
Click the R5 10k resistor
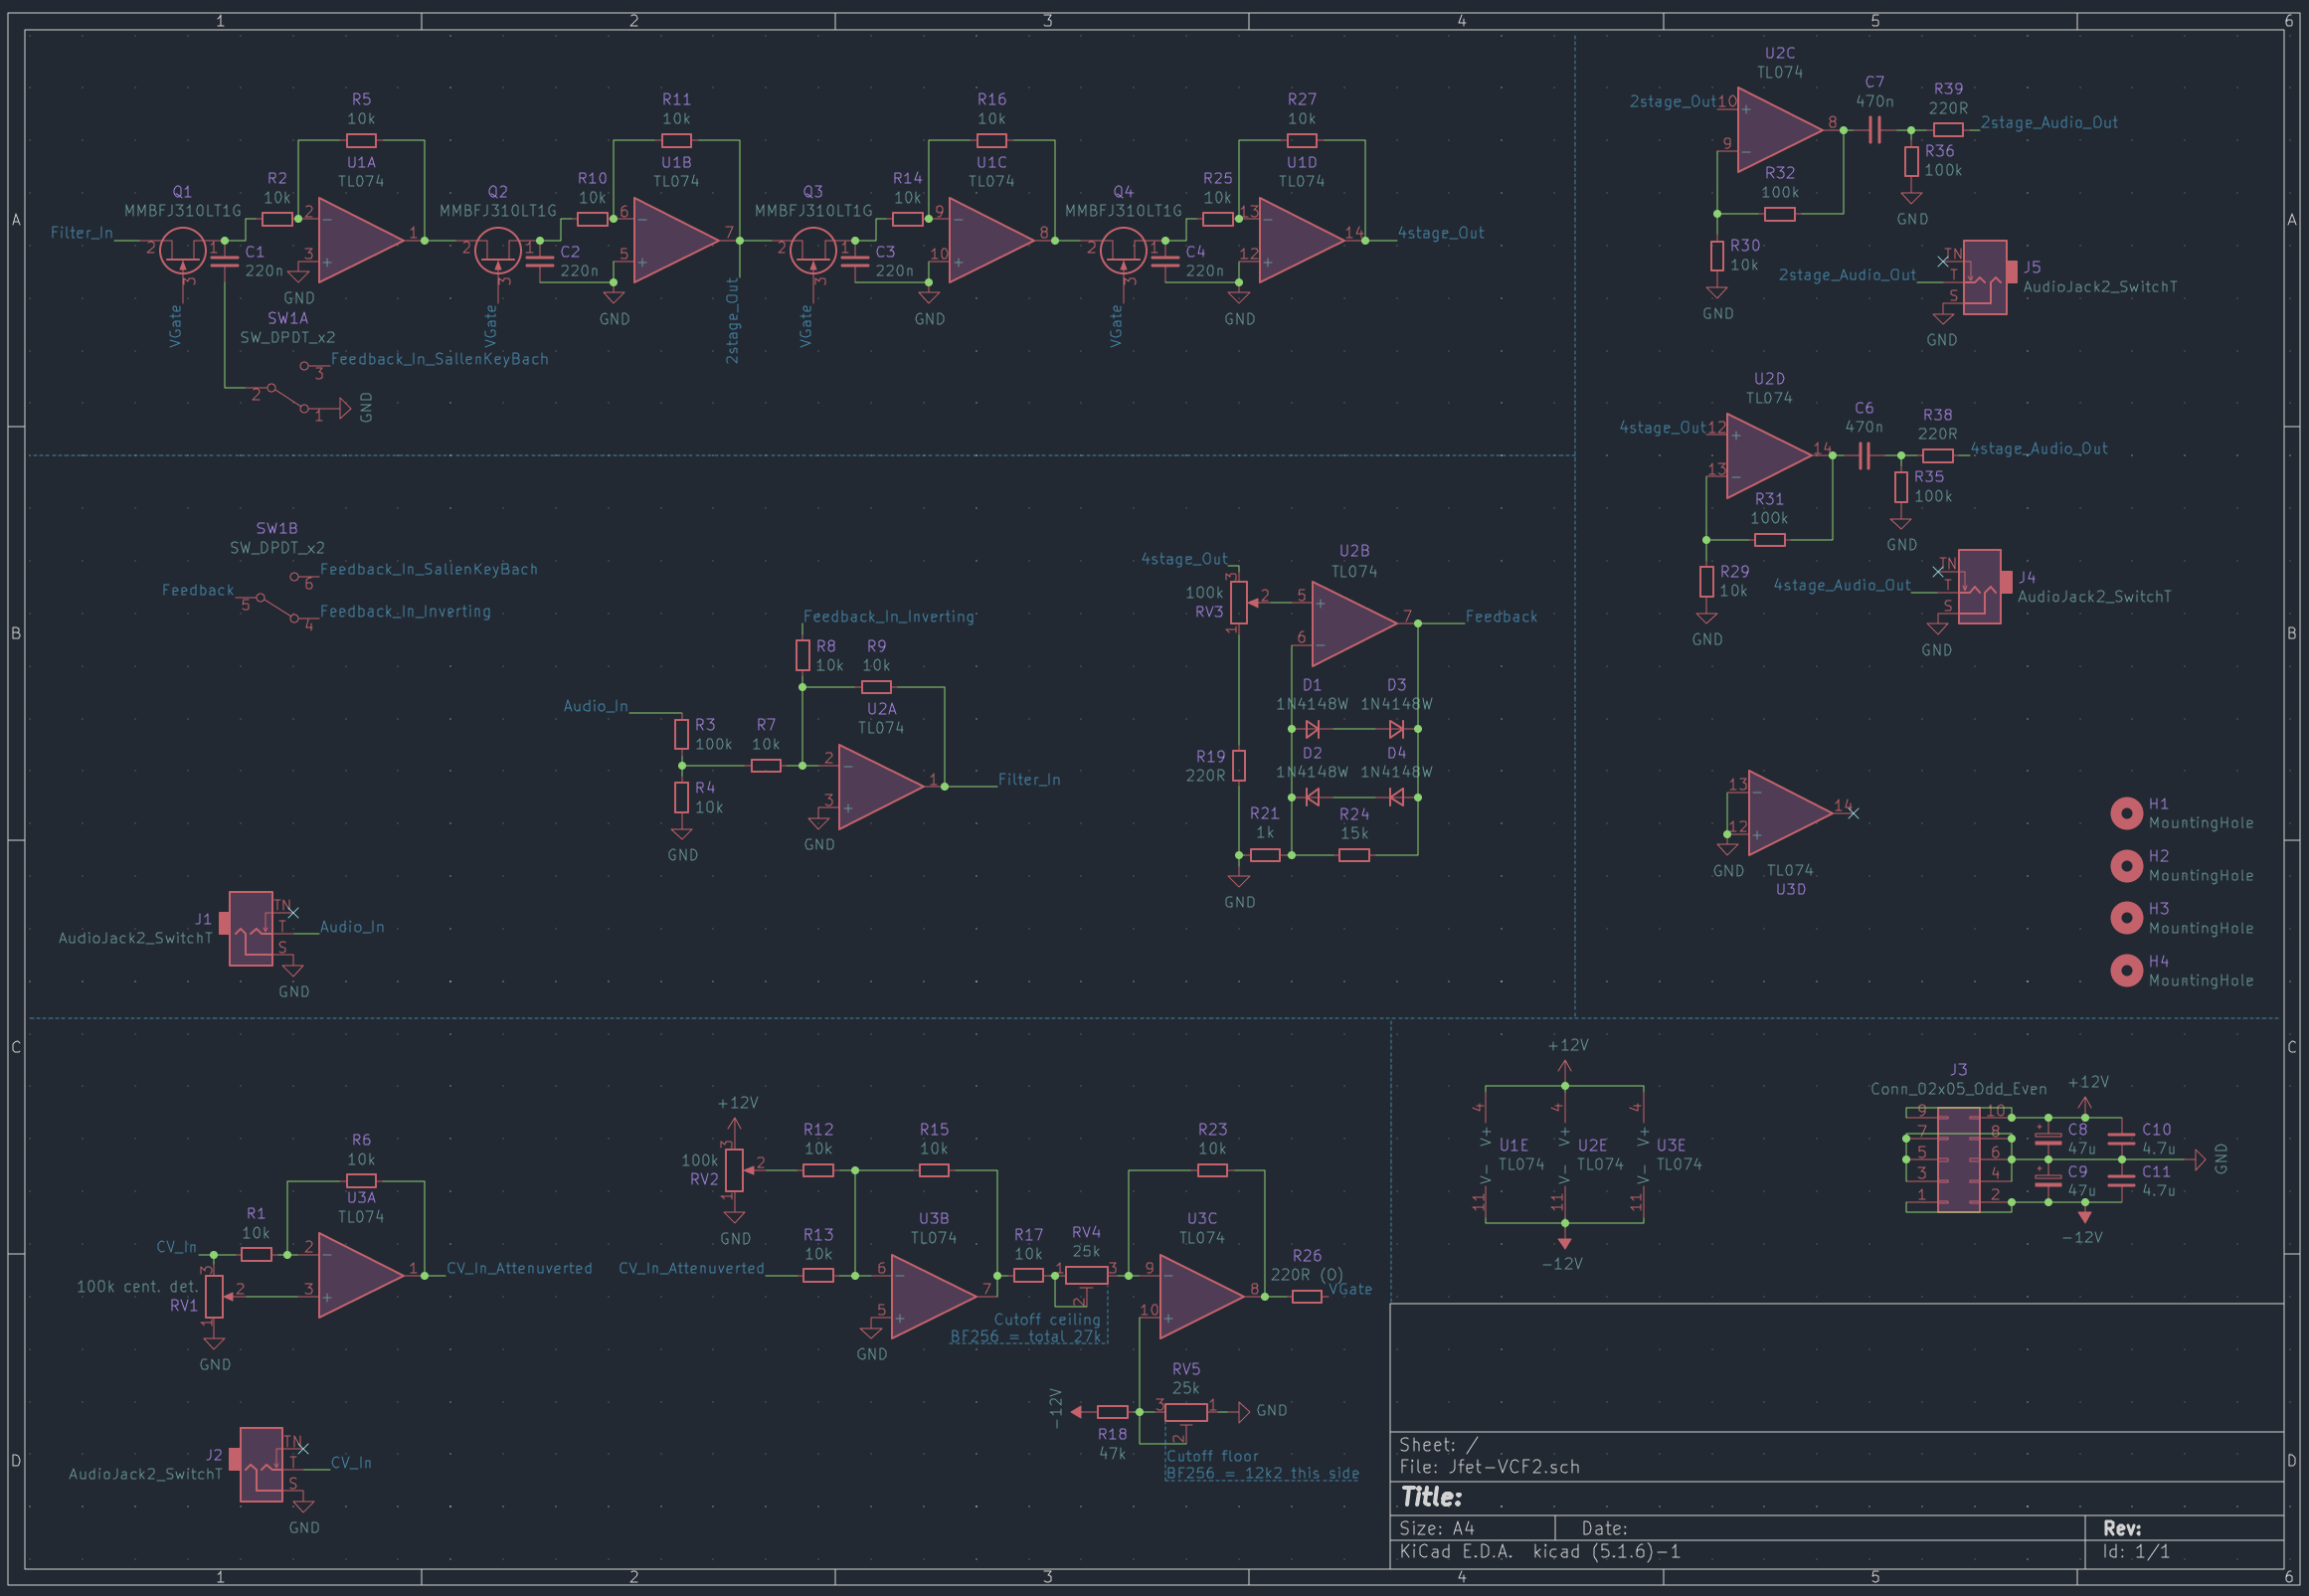pyautogui.click(x=361, y=140)
